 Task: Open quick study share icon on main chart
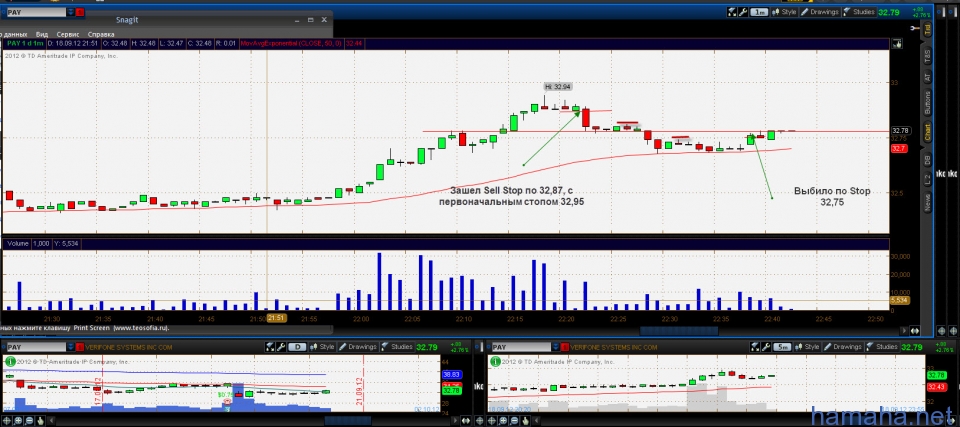point(732,12)
